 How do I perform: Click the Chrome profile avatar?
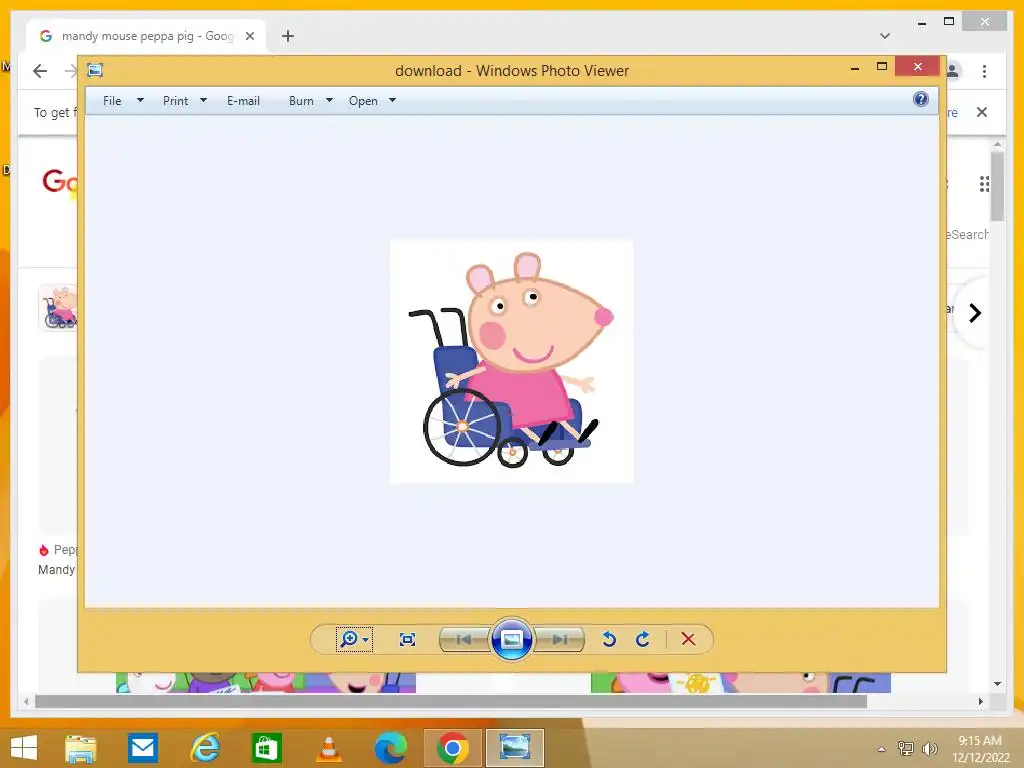953,71
